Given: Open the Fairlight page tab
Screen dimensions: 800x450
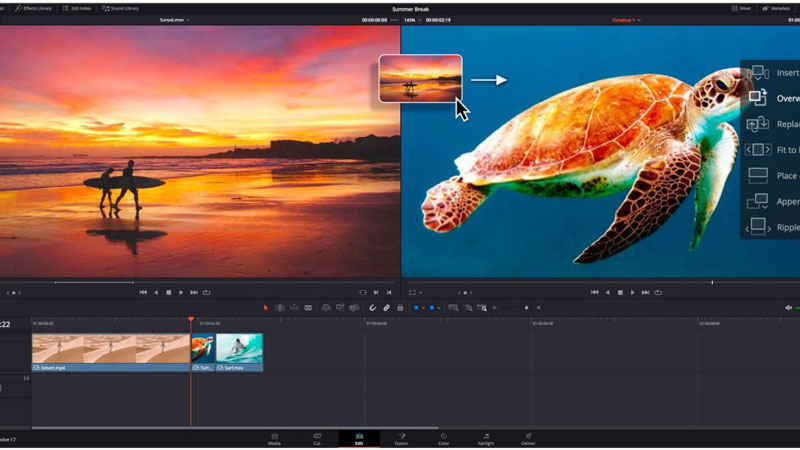Looking at the screenshot, I should point(486,438).
